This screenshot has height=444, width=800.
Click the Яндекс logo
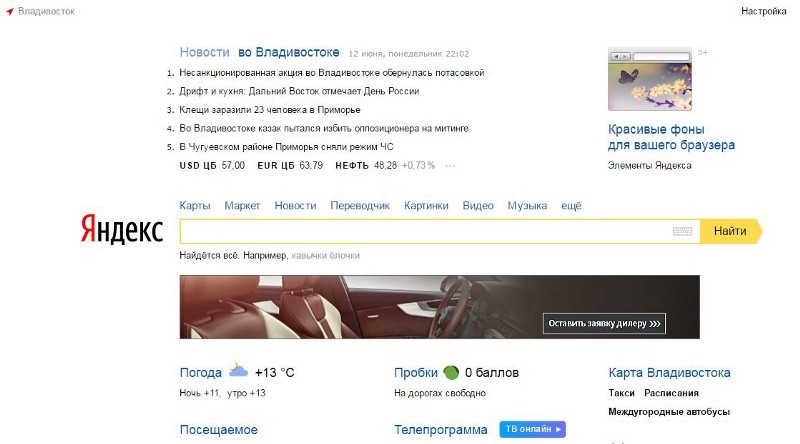coord(122,229)
